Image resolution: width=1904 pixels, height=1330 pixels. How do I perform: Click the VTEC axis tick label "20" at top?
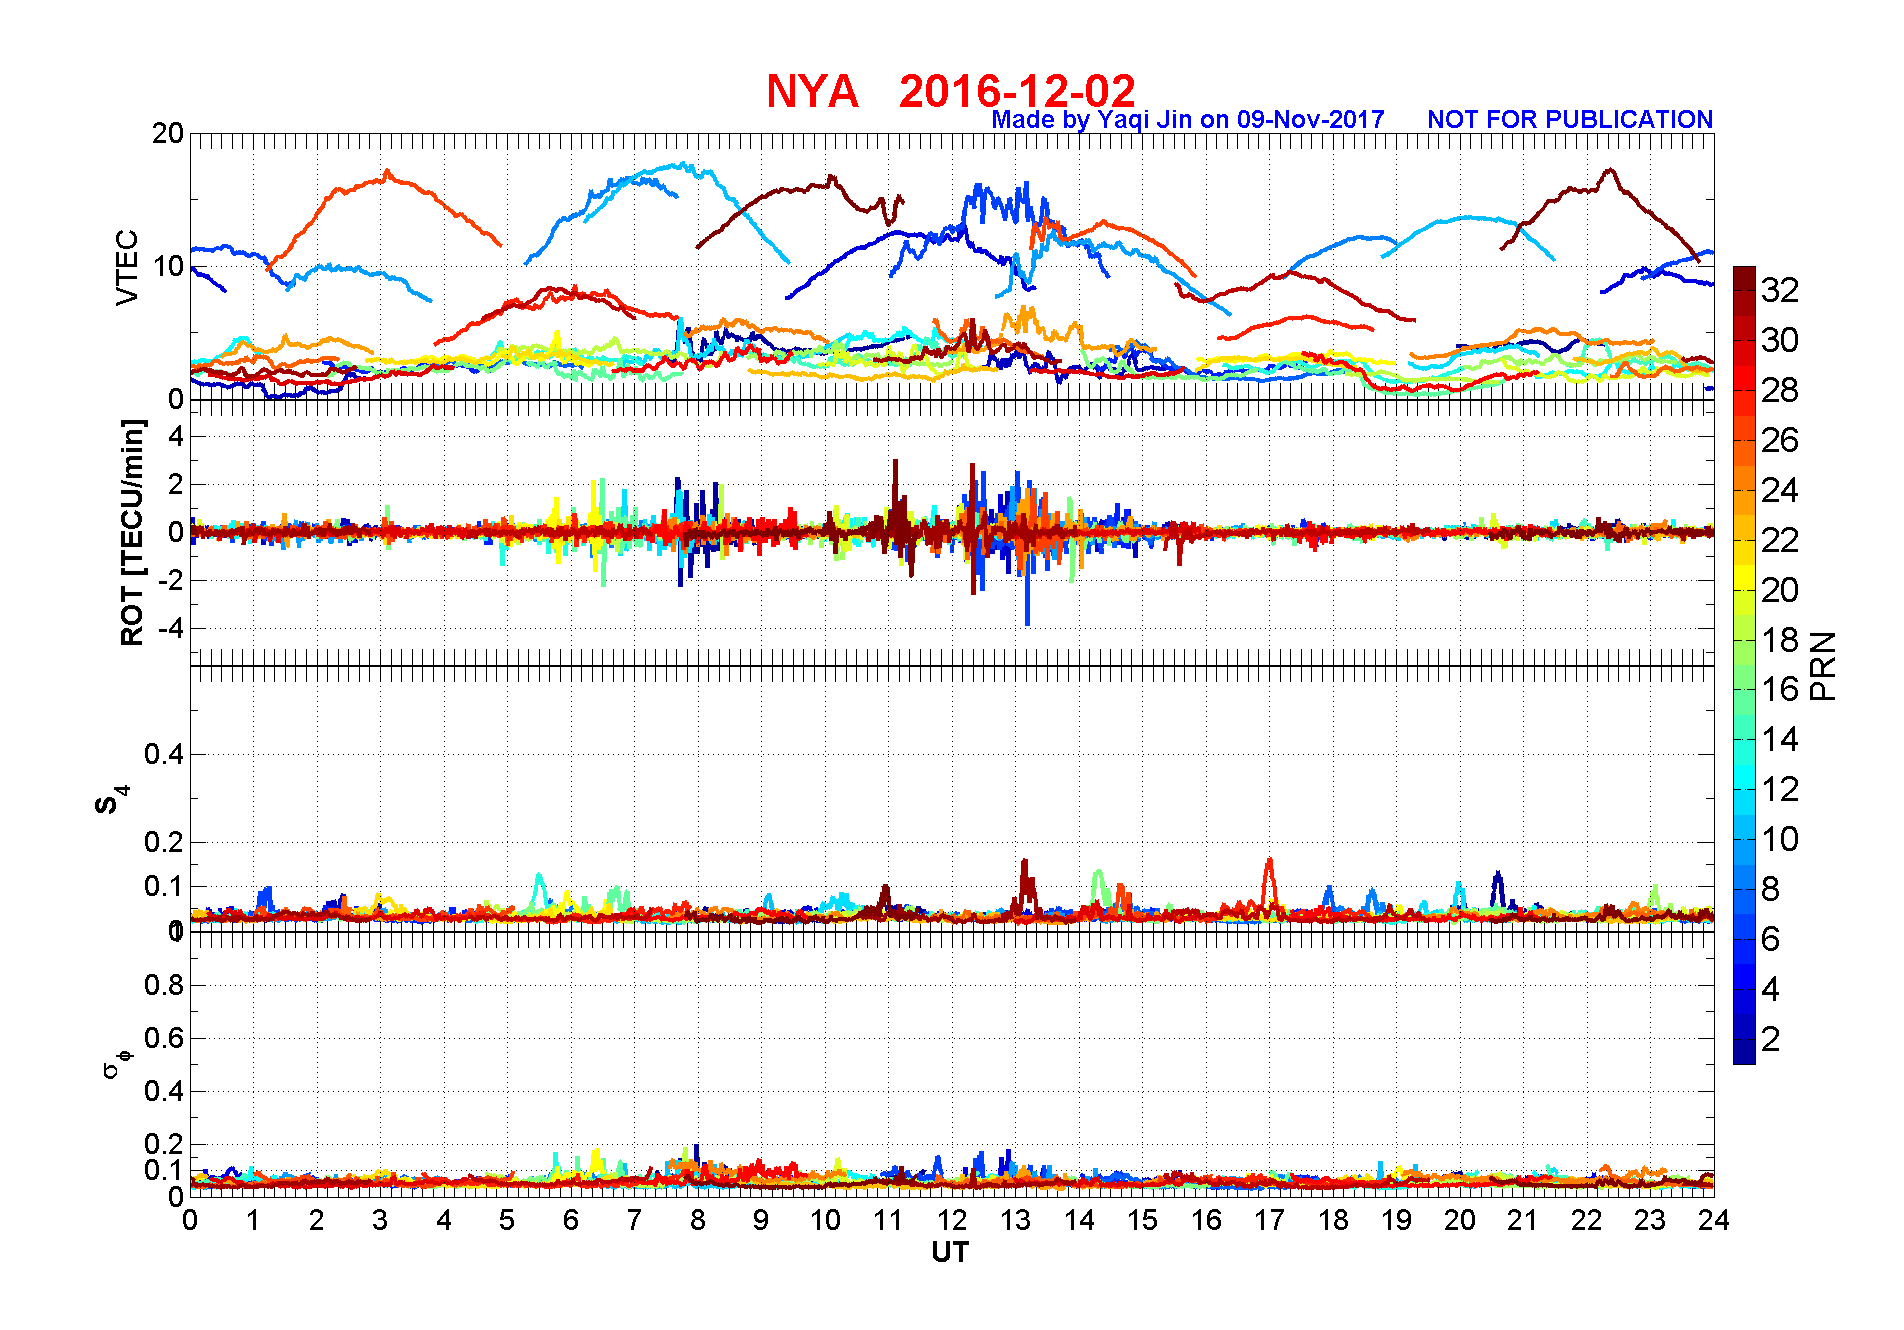[x=168, y=133]
